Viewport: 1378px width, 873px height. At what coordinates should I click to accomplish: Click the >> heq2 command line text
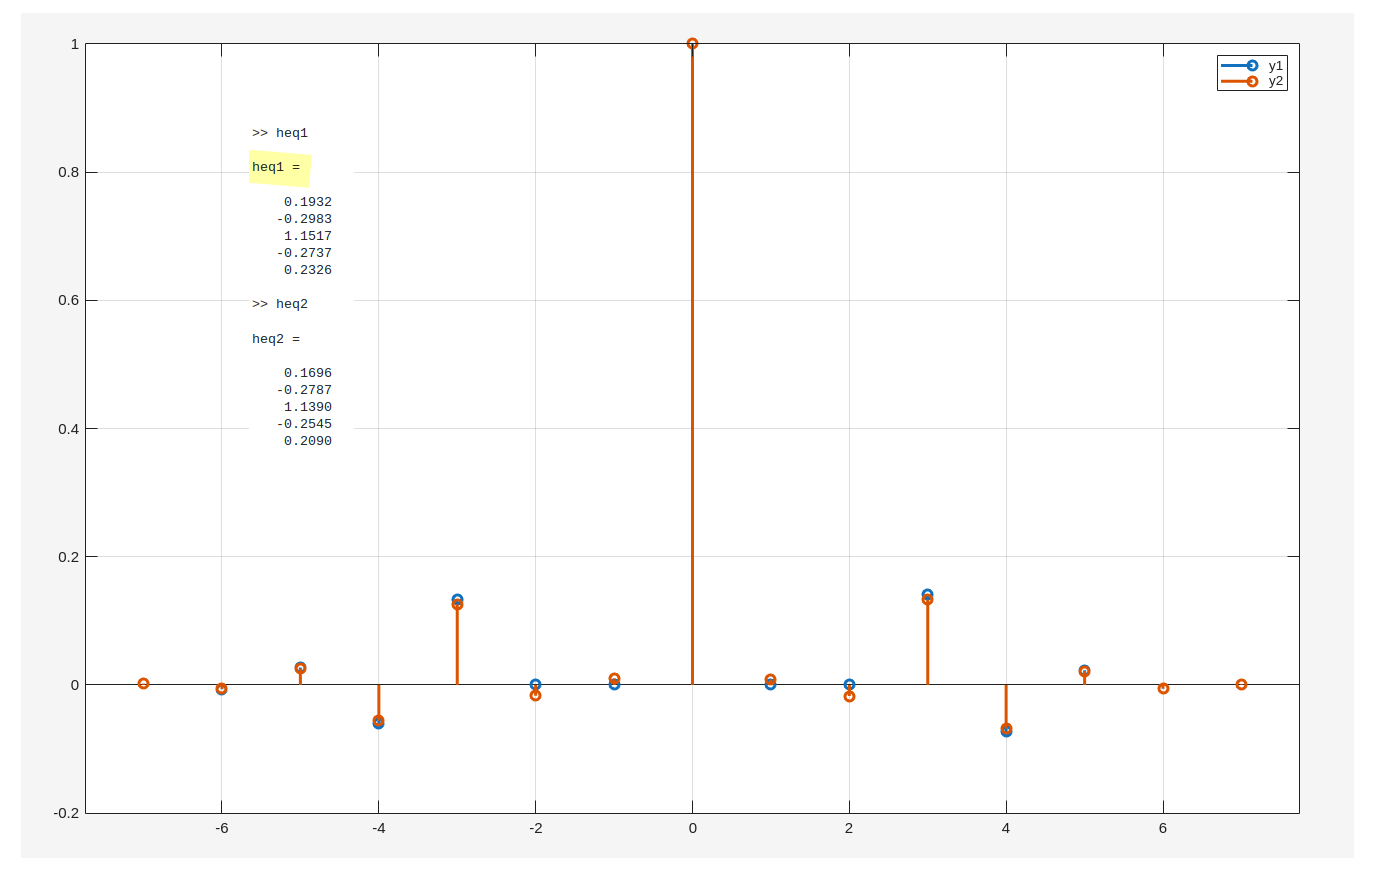280,304
